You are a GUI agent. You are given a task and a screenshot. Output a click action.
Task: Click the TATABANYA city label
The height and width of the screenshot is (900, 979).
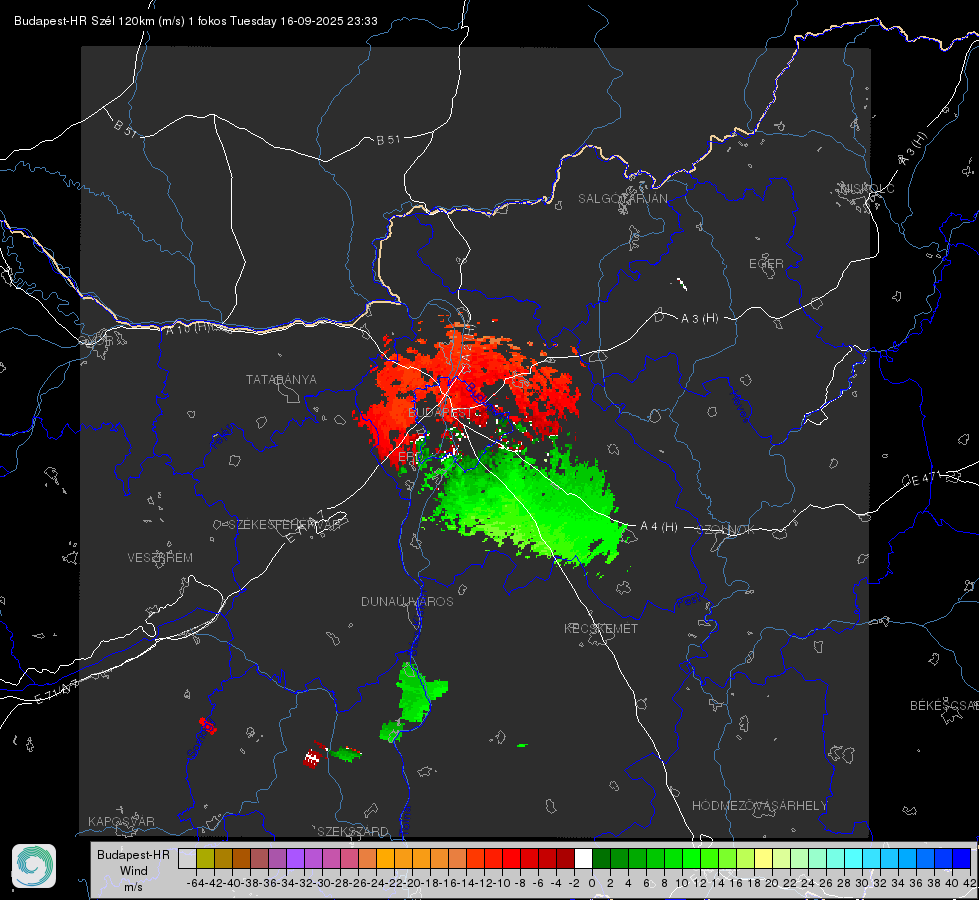pos(281,380)
